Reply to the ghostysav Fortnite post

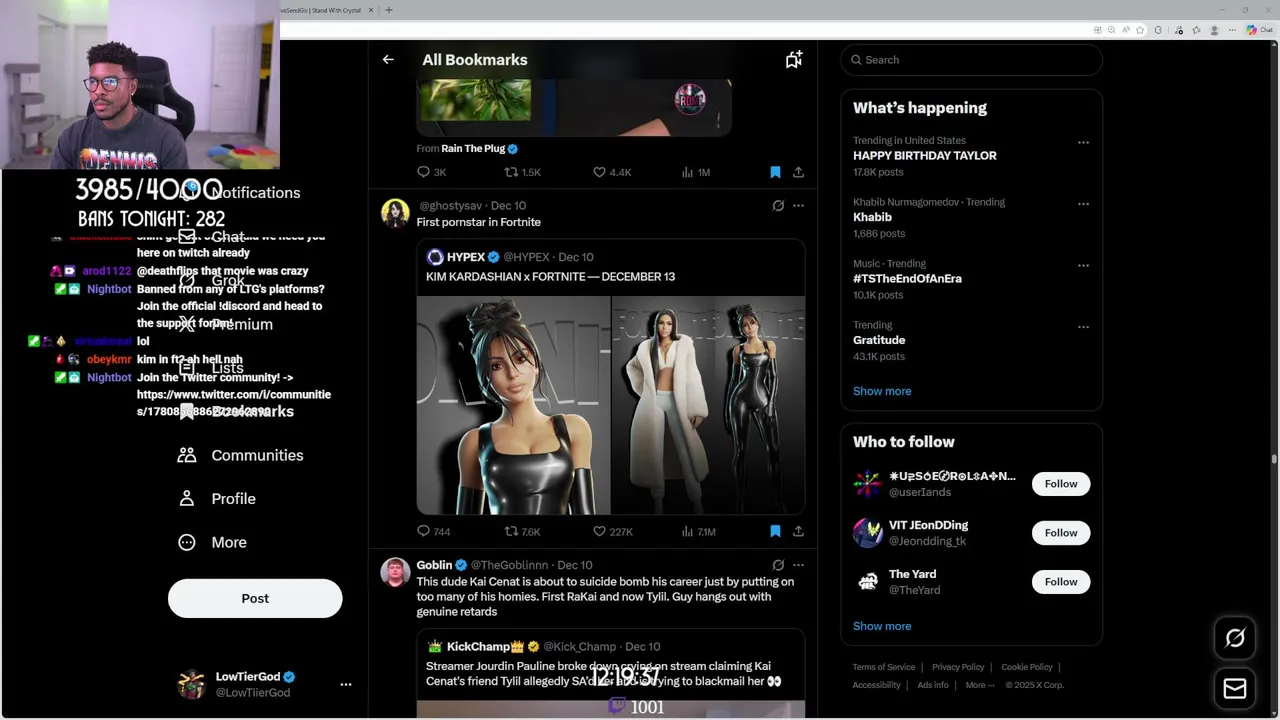coord(434,531)
